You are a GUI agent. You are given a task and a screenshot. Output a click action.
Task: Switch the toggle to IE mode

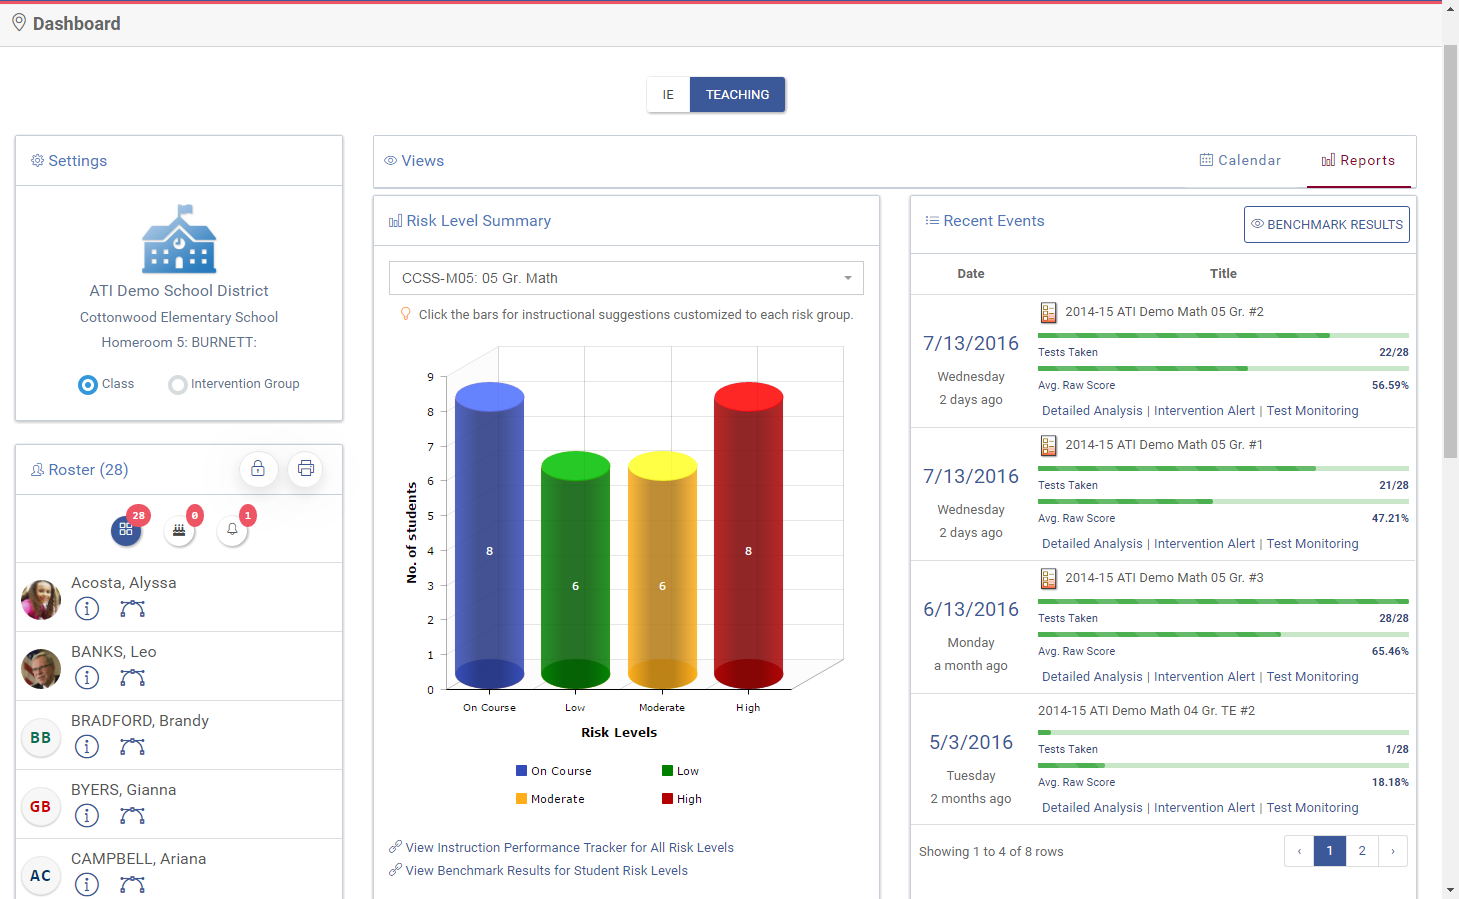668,94
